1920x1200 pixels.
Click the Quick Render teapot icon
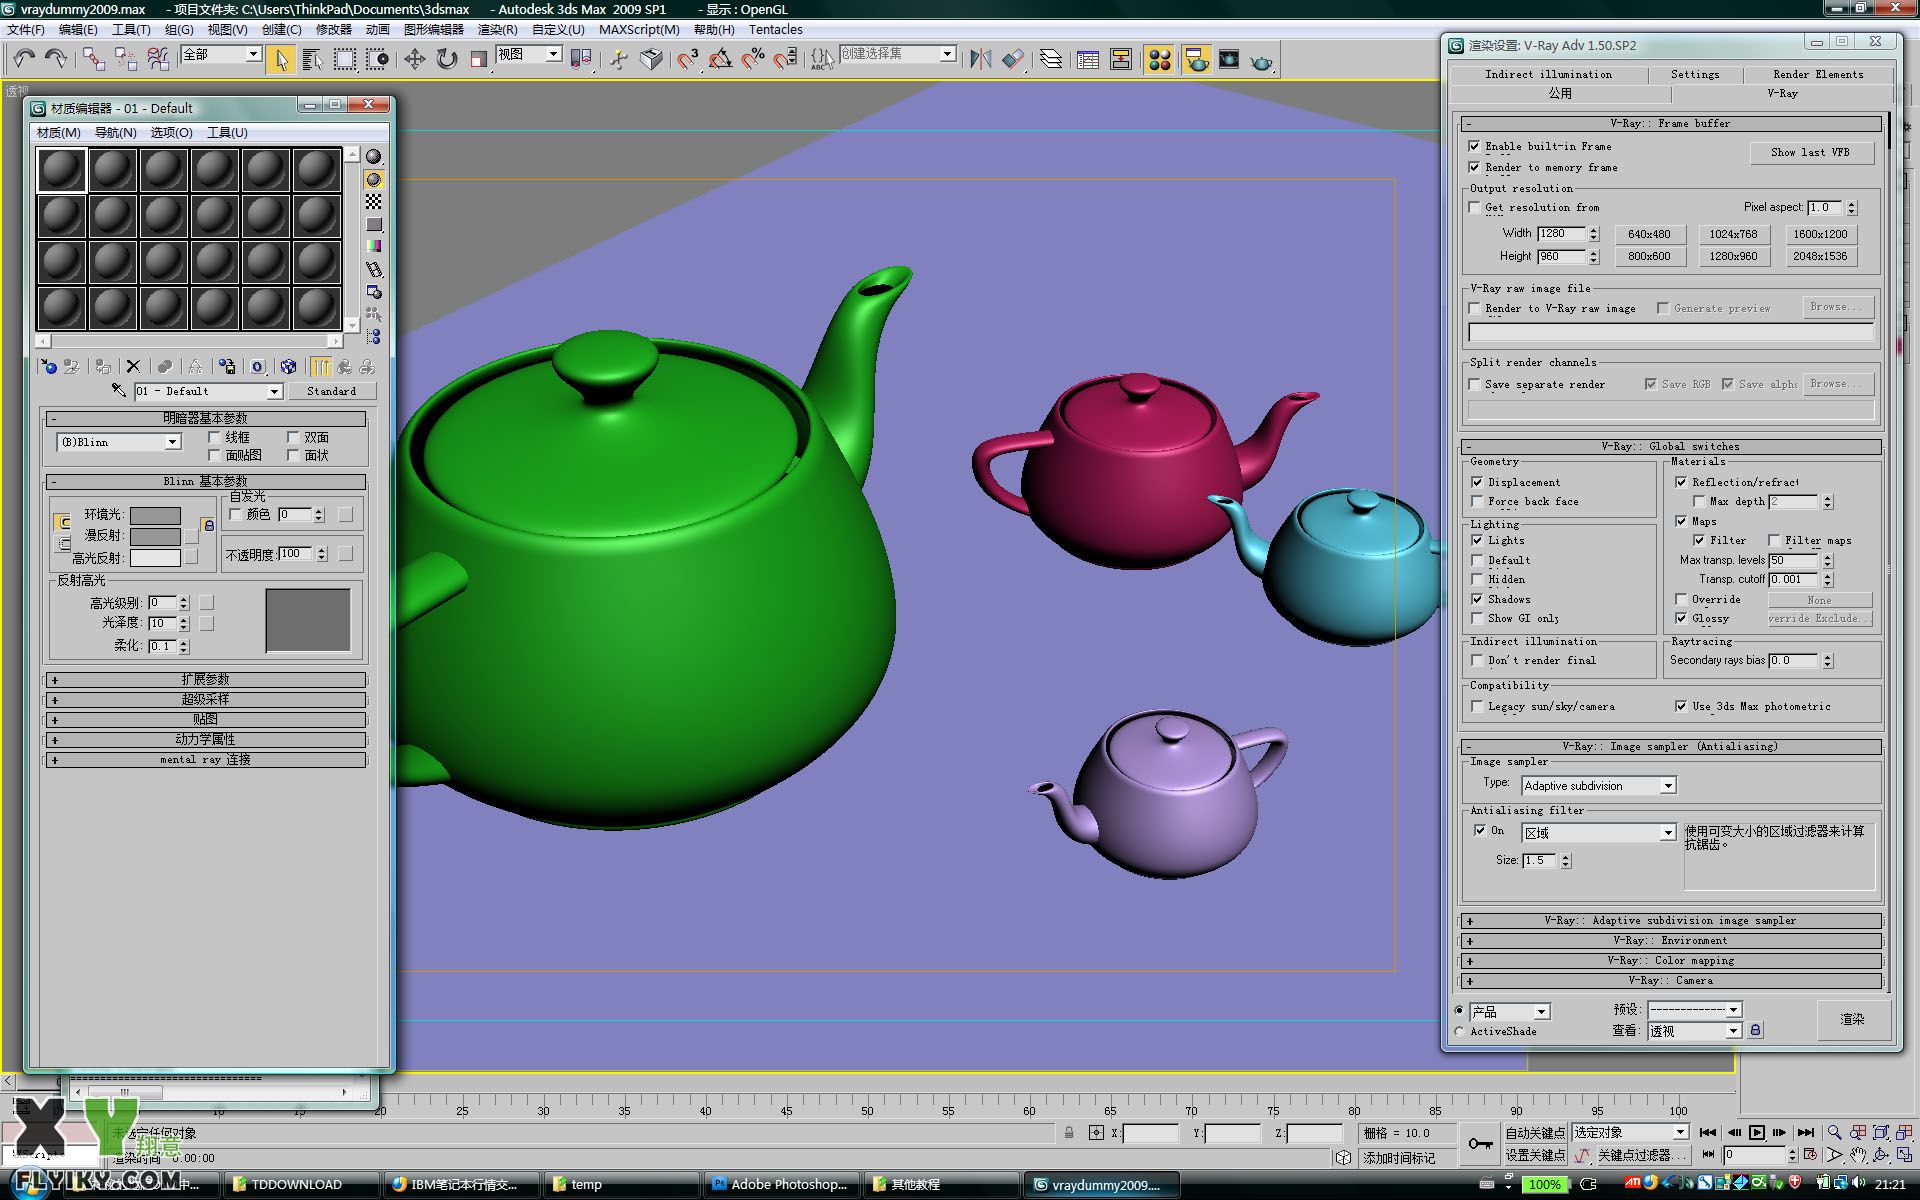1262,62
